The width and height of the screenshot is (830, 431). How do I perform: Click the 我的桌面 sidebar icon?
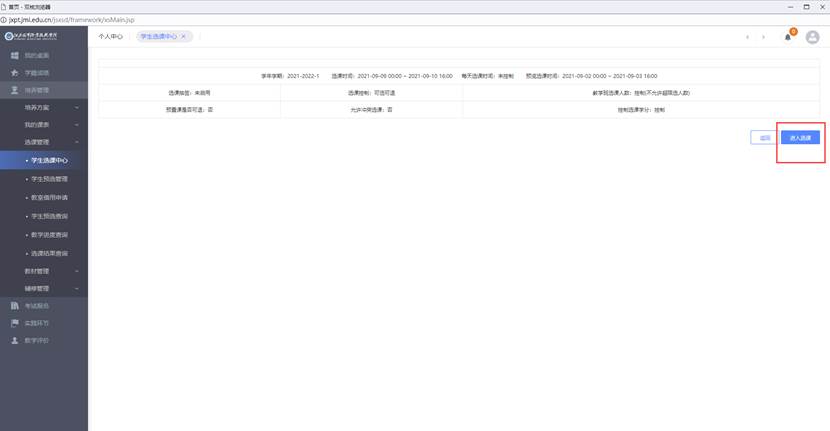[x=14, y=55]
